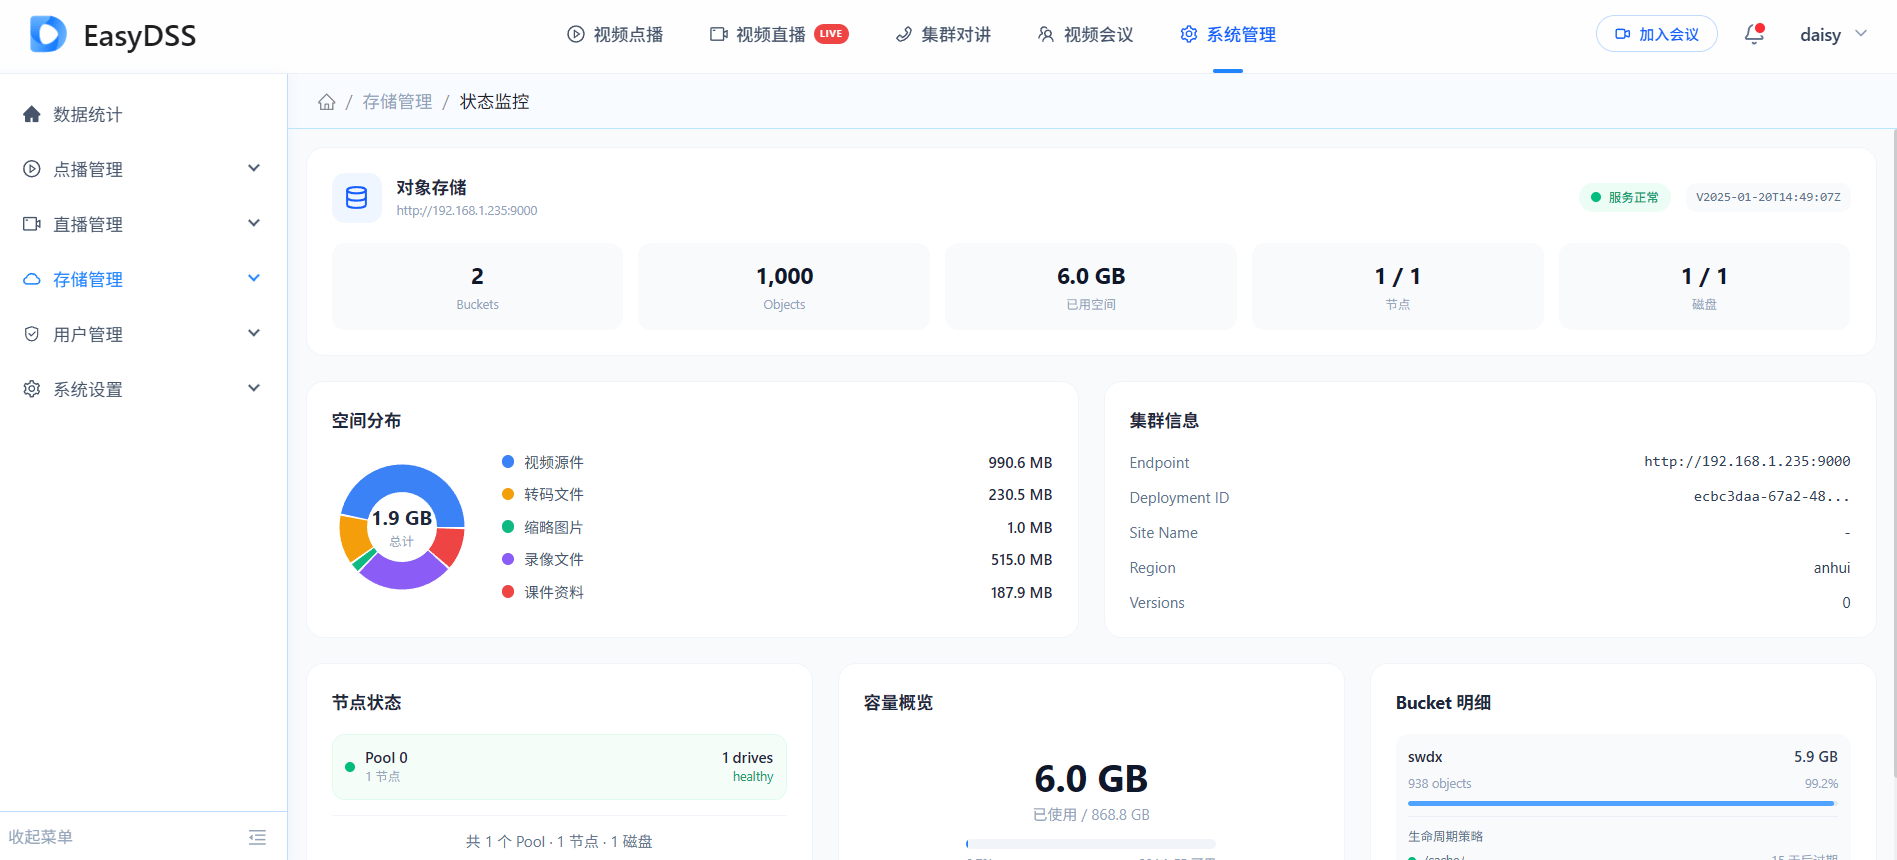Click the 容量概览 capacity usage bar

click(x=1091, y=844)
